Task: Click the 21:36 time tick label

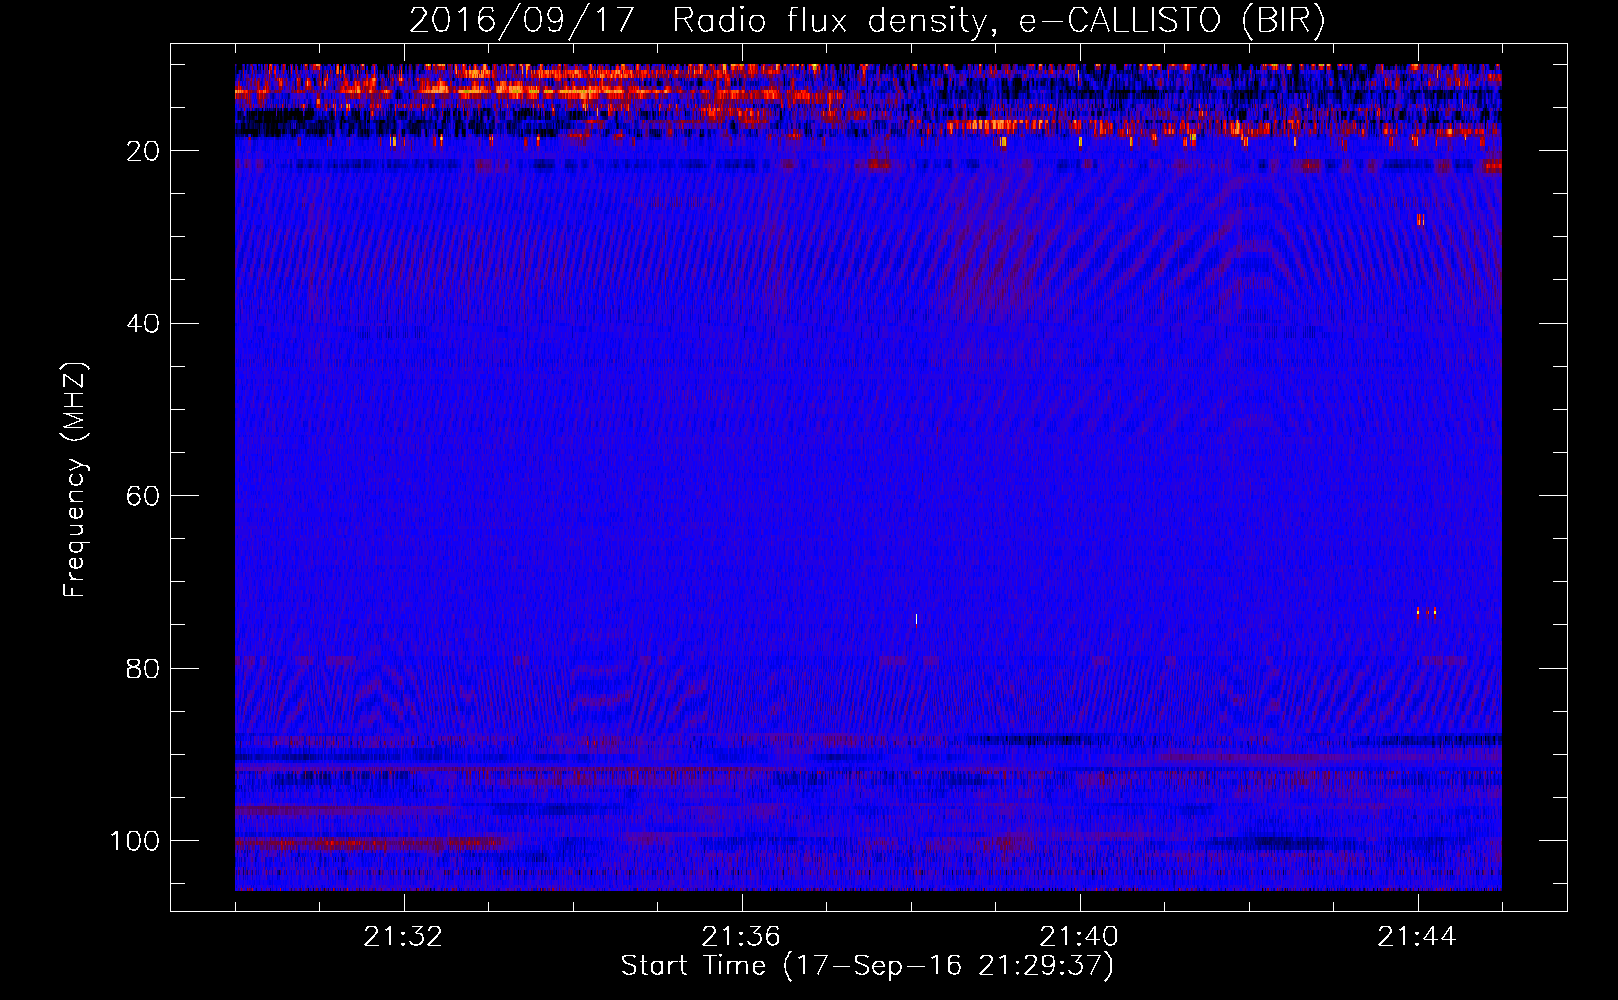Action: (741, 937)
